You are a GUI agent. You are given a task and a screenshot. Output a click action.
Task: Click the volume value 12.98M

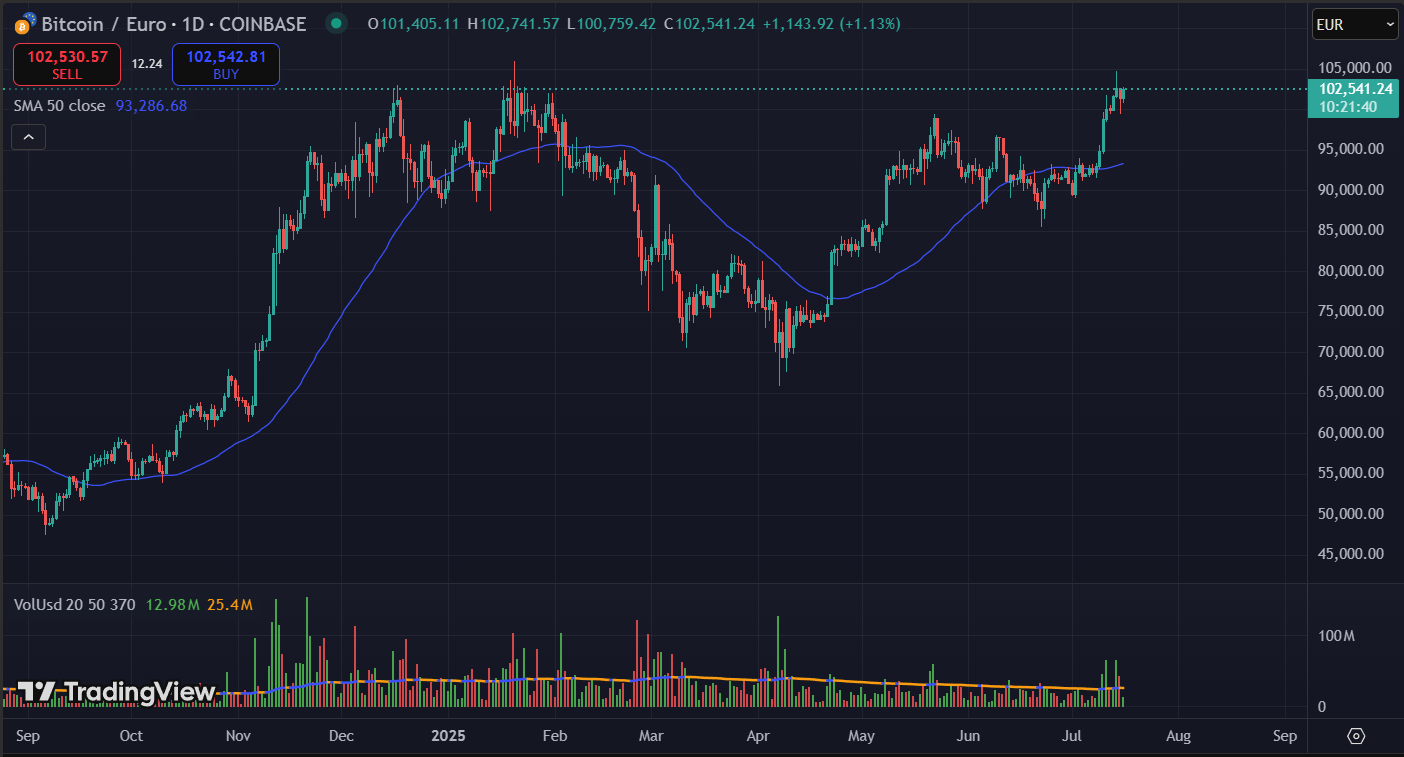(x=173, y=605)
